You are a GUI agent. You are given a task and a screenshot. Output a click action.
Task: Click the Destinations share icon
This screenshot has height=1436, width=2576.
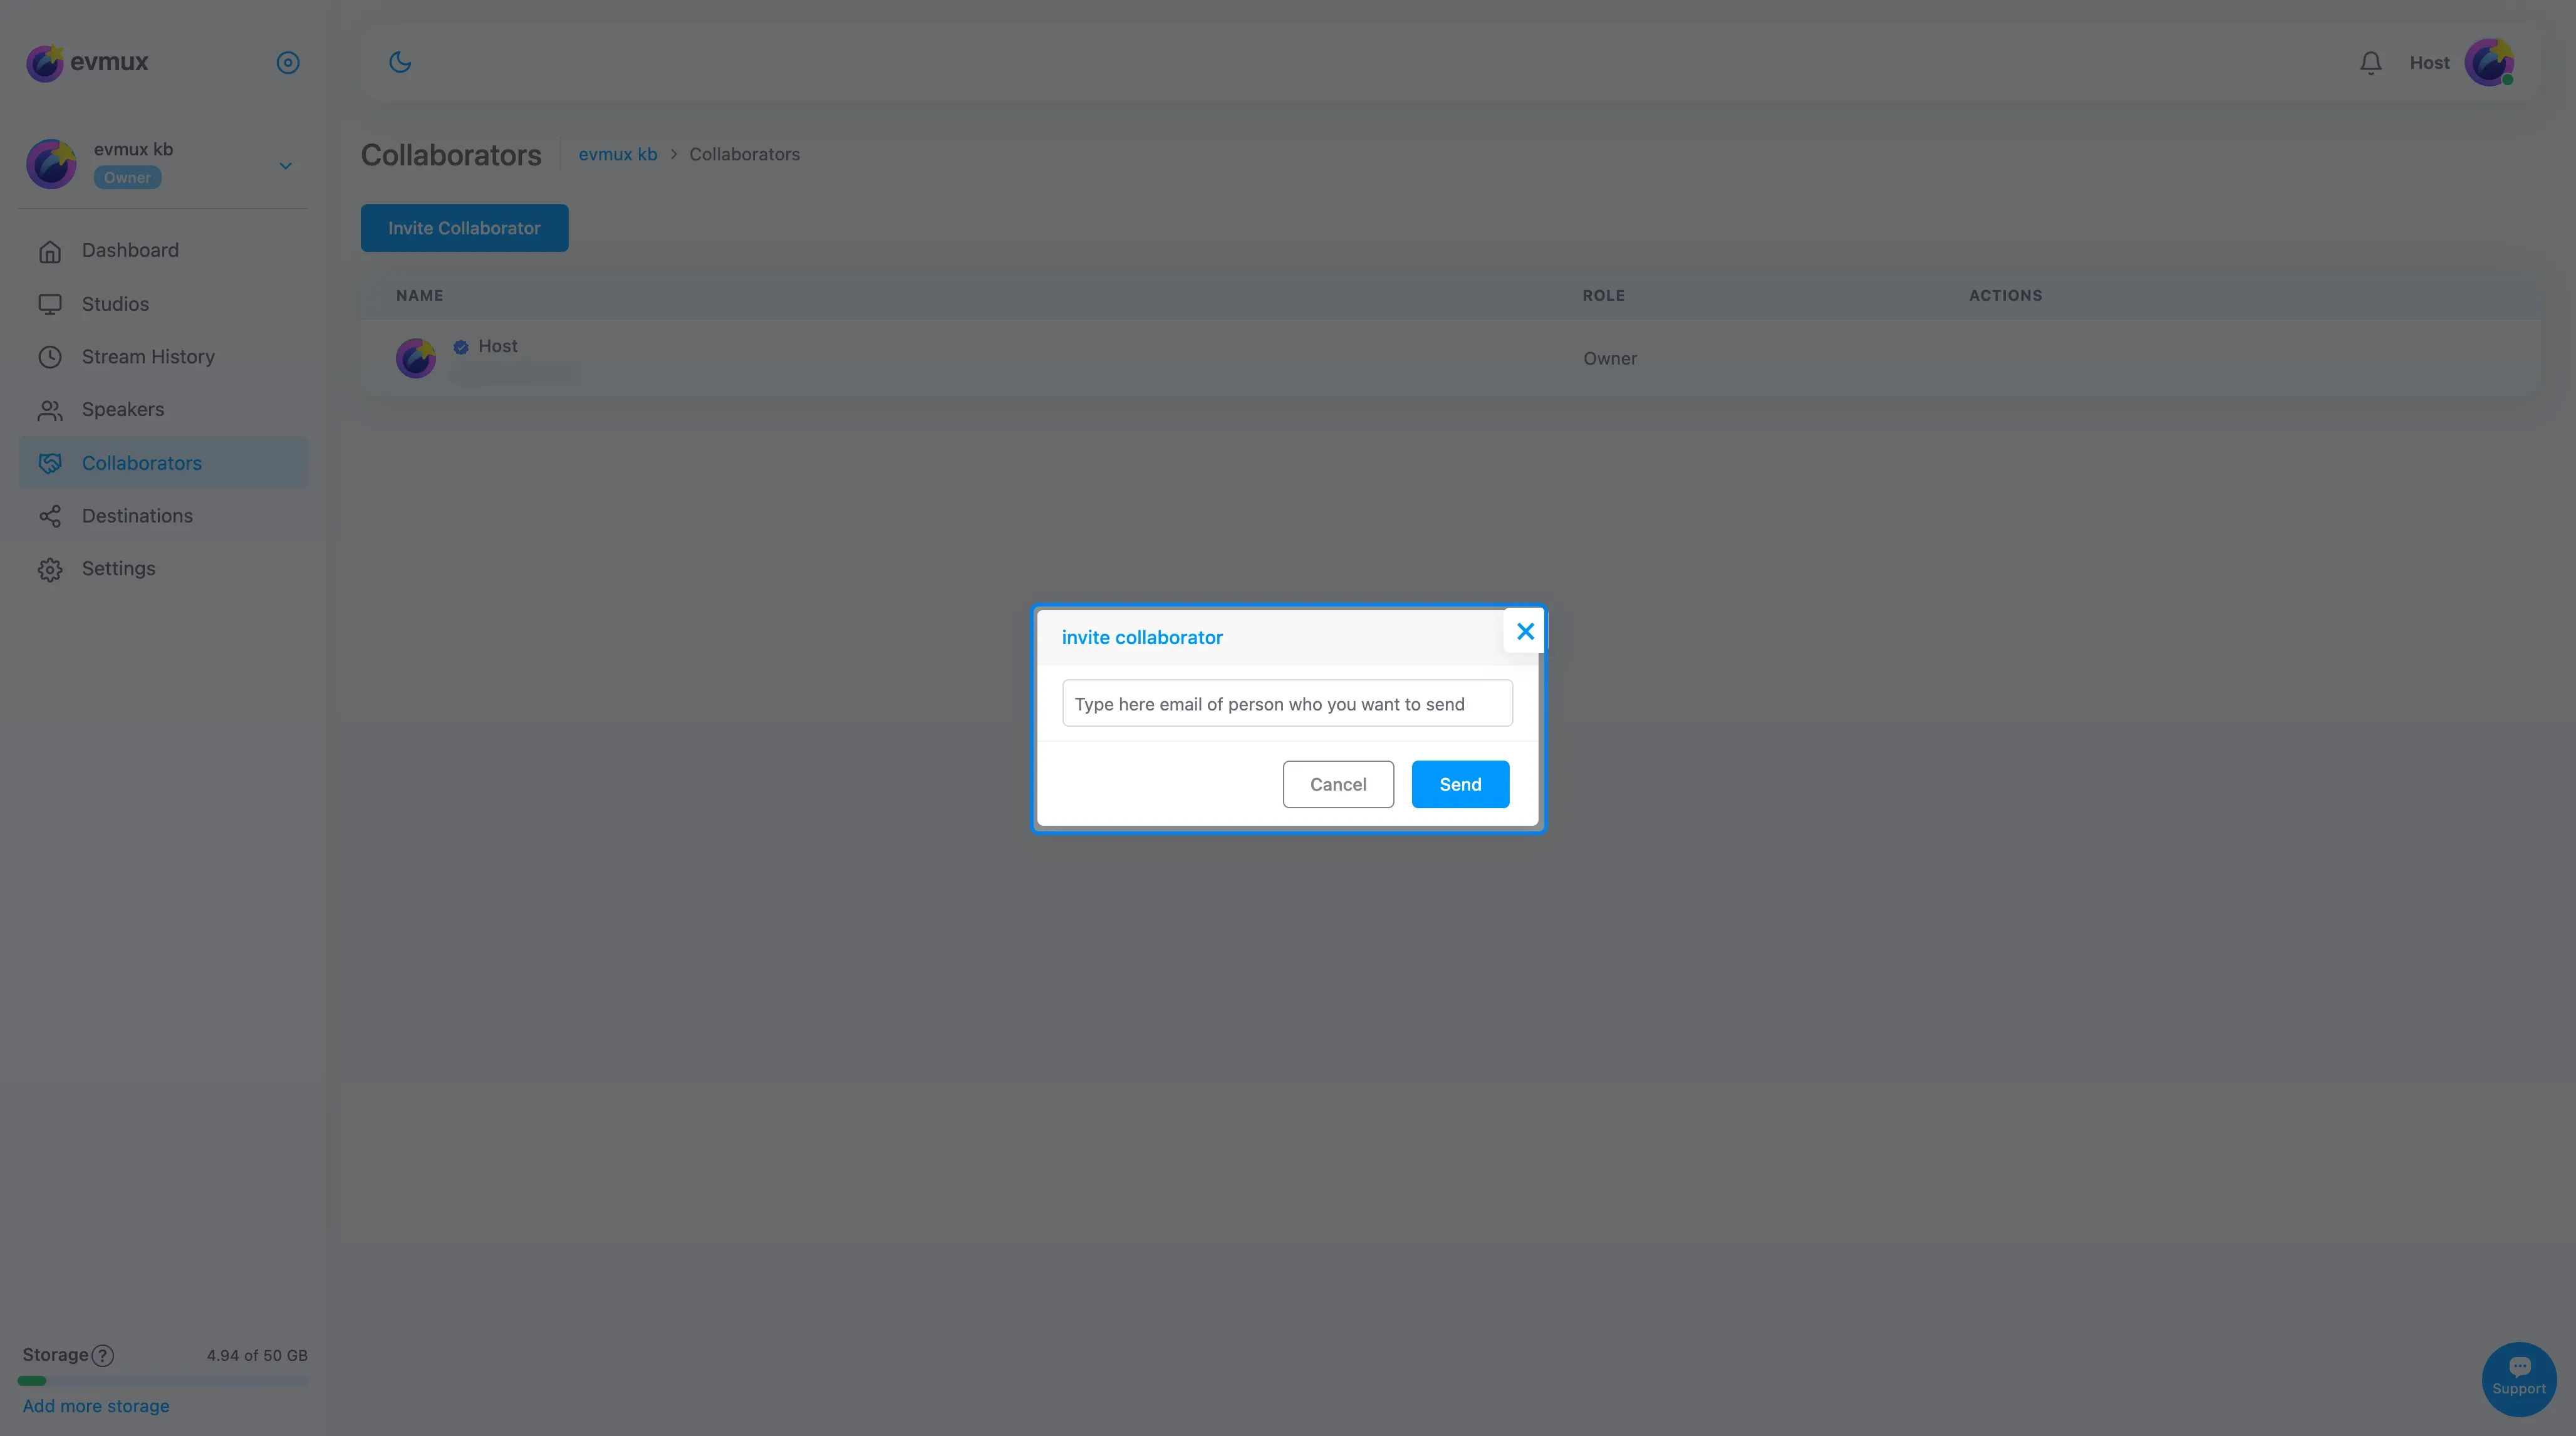click(x=50, y=516)
